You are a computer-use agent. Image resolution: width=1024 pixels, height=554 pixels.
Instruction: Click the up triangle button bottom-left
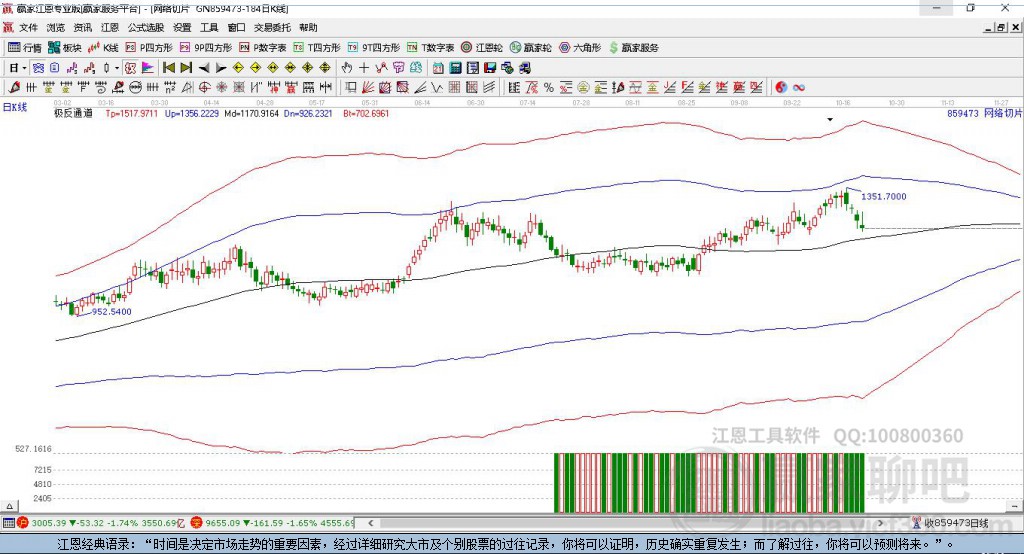tap(9, 506)
